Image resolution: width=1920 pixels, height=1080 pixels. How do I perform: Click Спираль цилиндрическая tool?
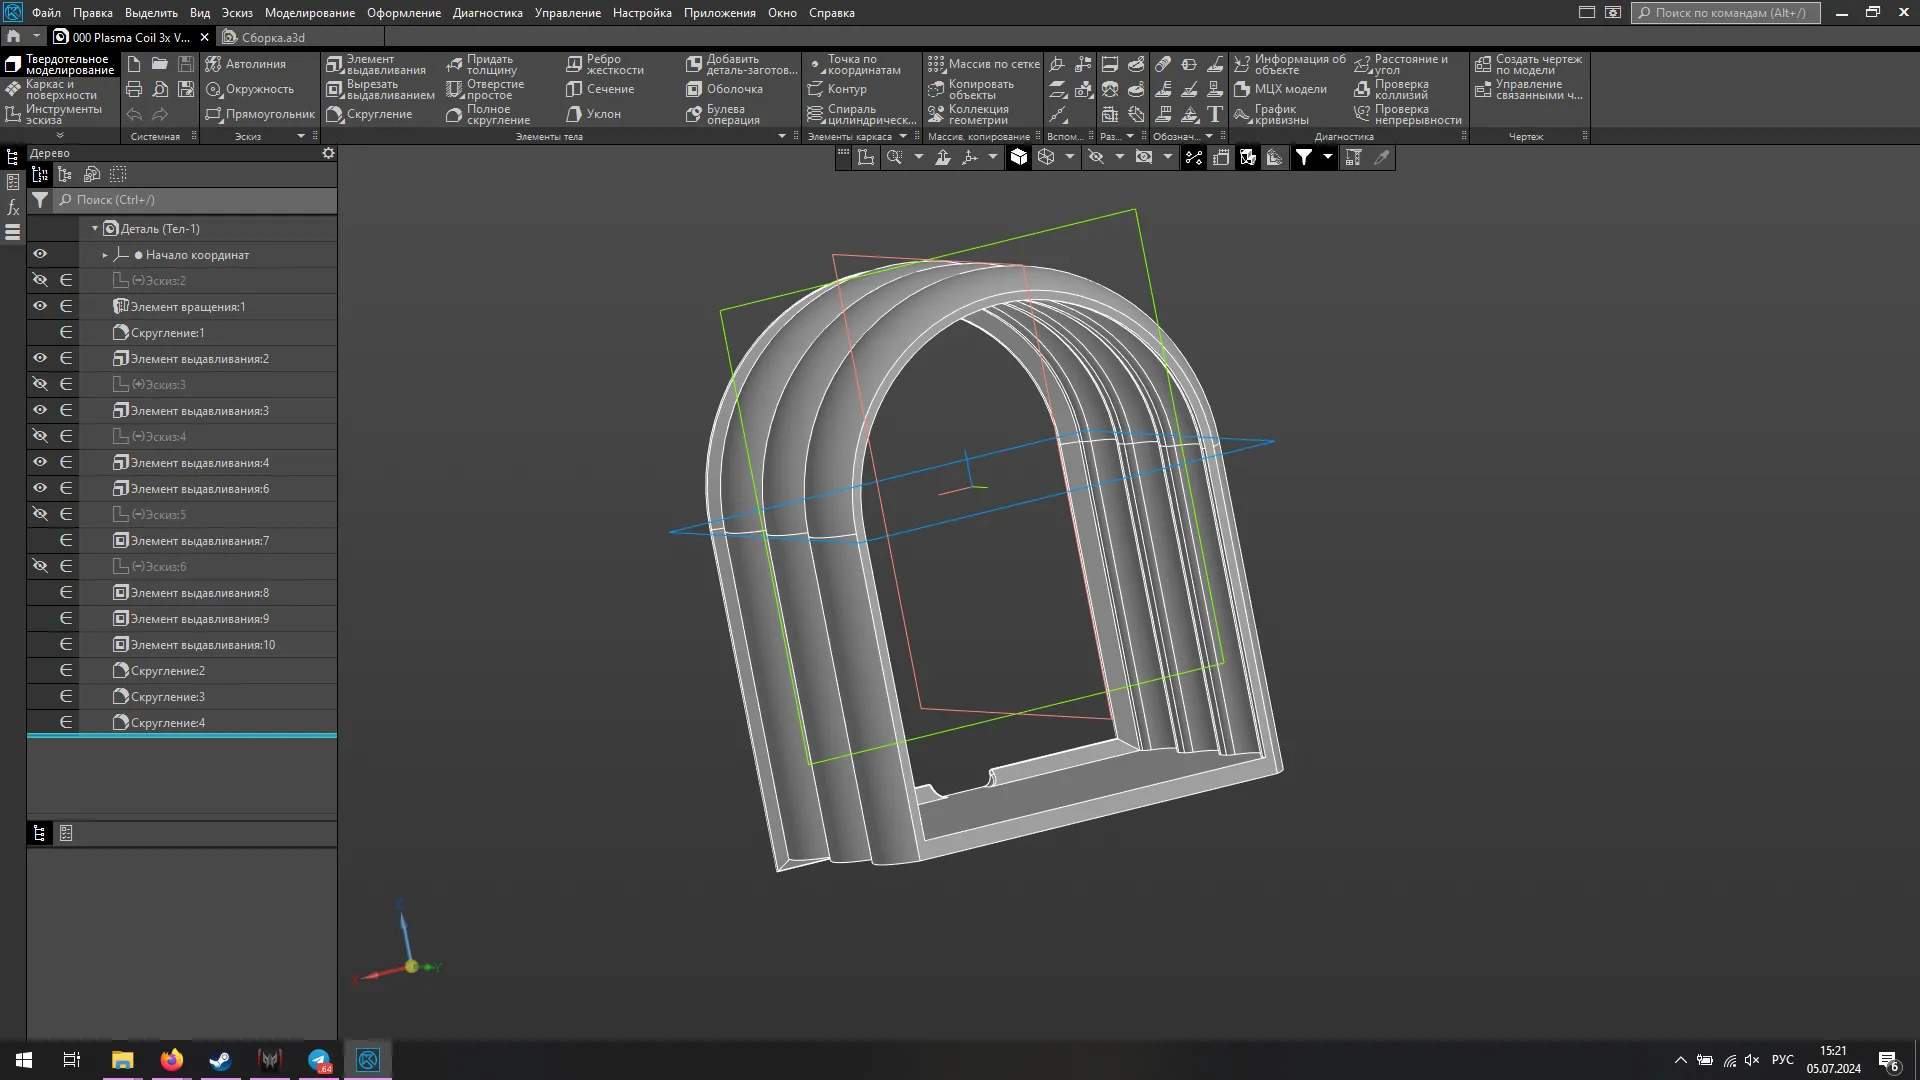(861, 114)
